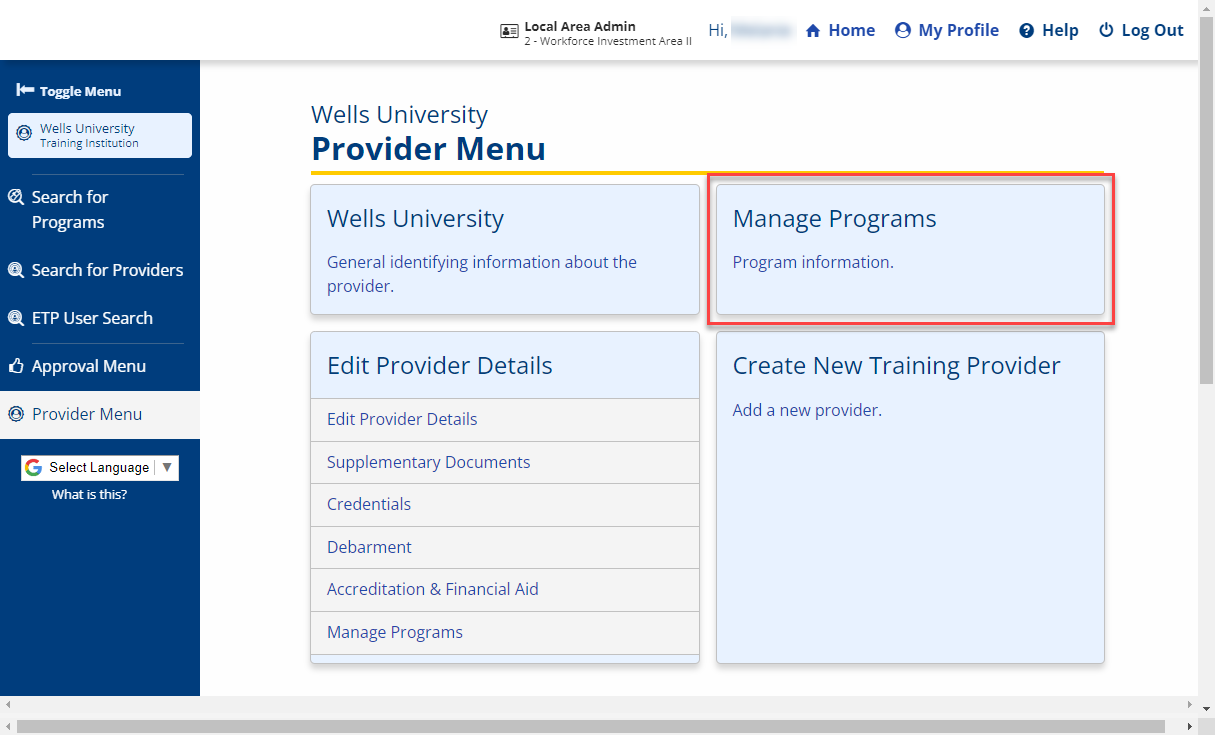1215x735 pixels.
Task: Click the Provider Menu sidebar icon
Action: point(16,414)
